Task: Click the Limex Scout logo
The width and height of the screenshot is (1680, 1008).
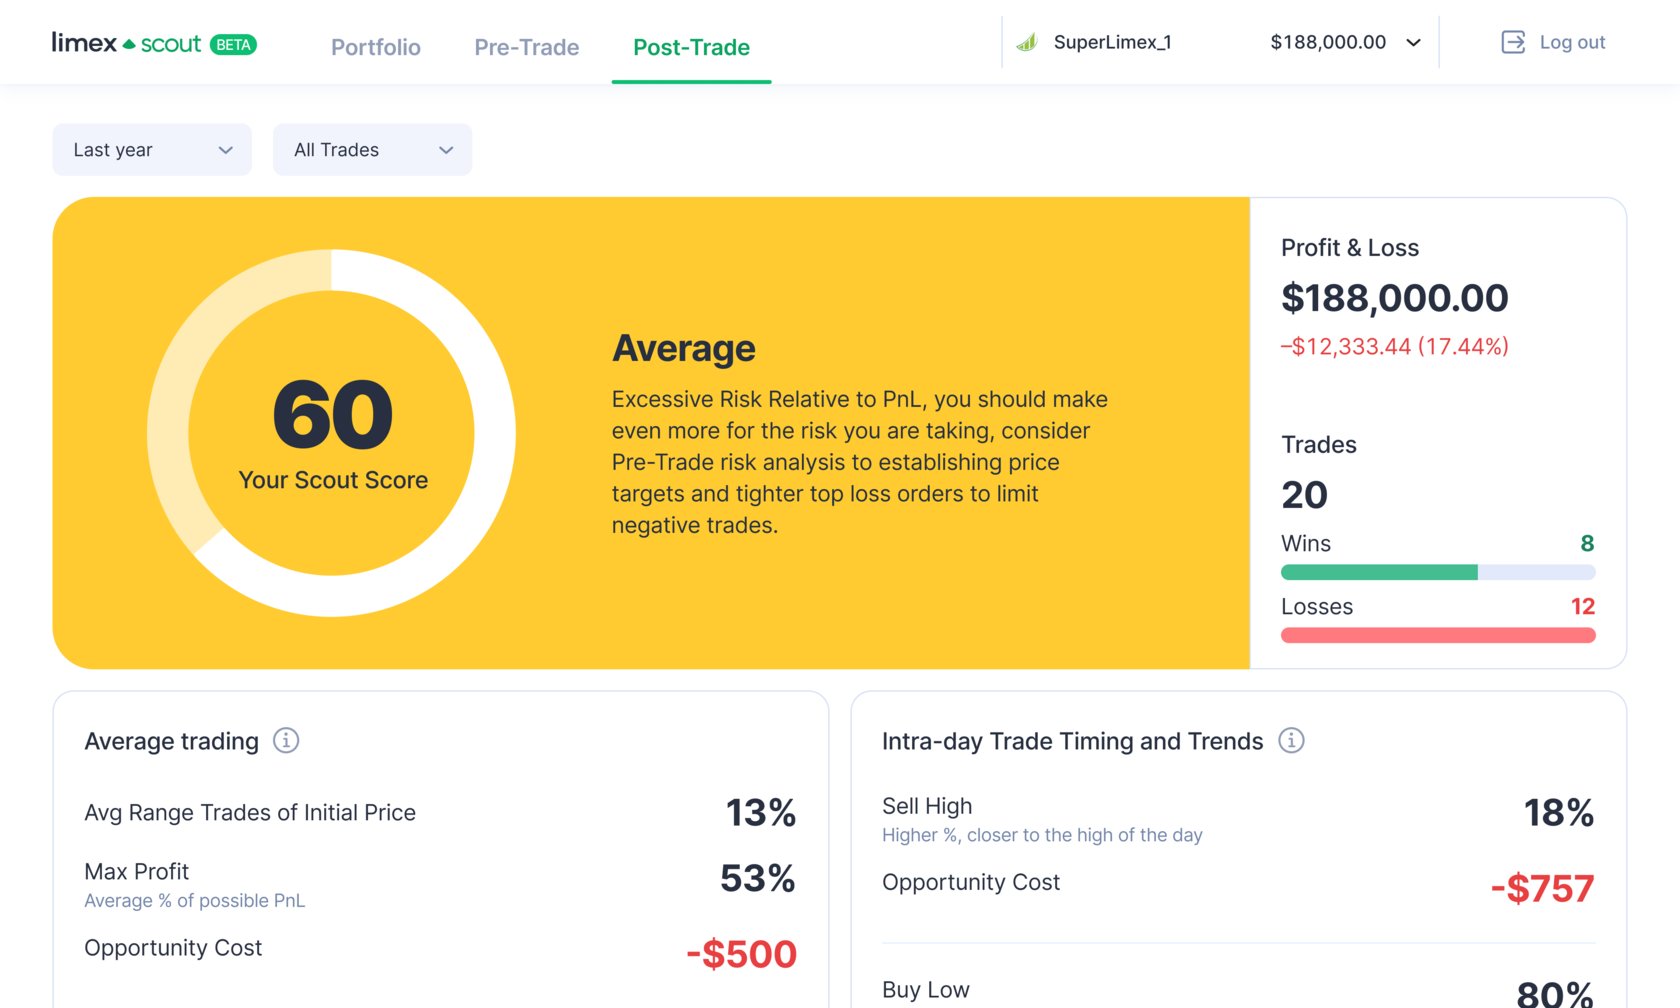Action: [x=126, y=43]
